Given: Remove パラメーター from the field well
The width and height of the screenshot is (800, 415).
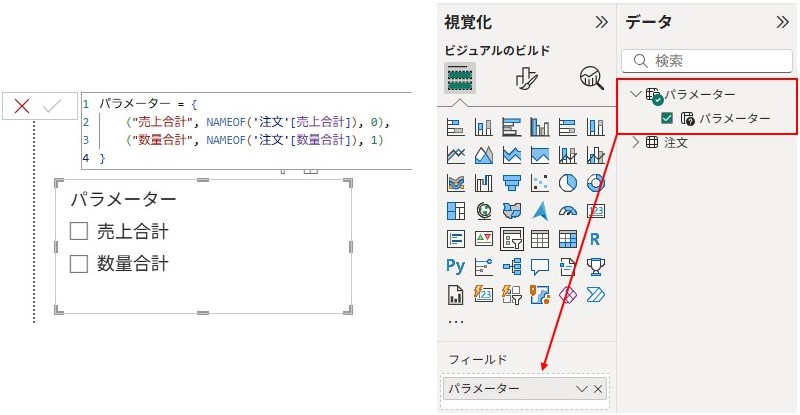Looking at the screenshot, I should click(x=598, y=389).
